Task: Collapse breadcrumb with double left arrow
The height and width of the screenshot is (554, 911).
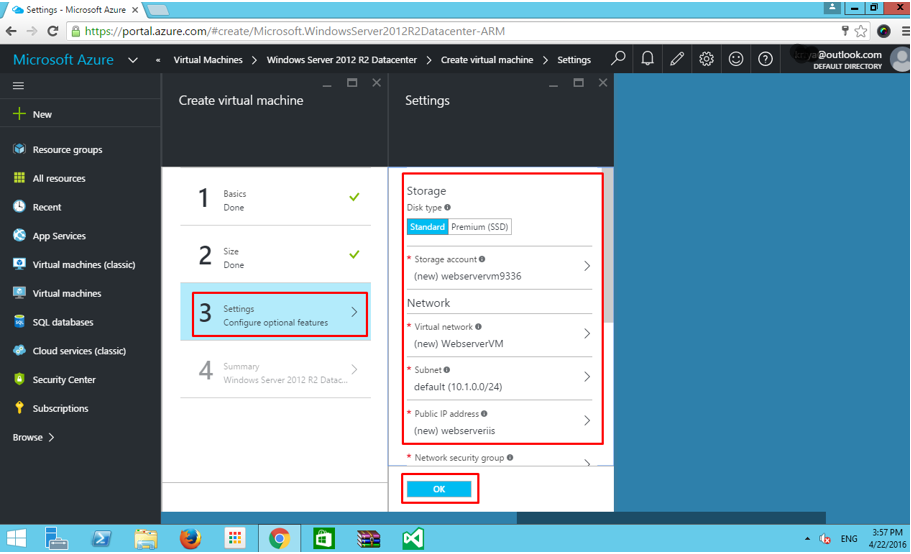Action: click(x=158, y=60)
